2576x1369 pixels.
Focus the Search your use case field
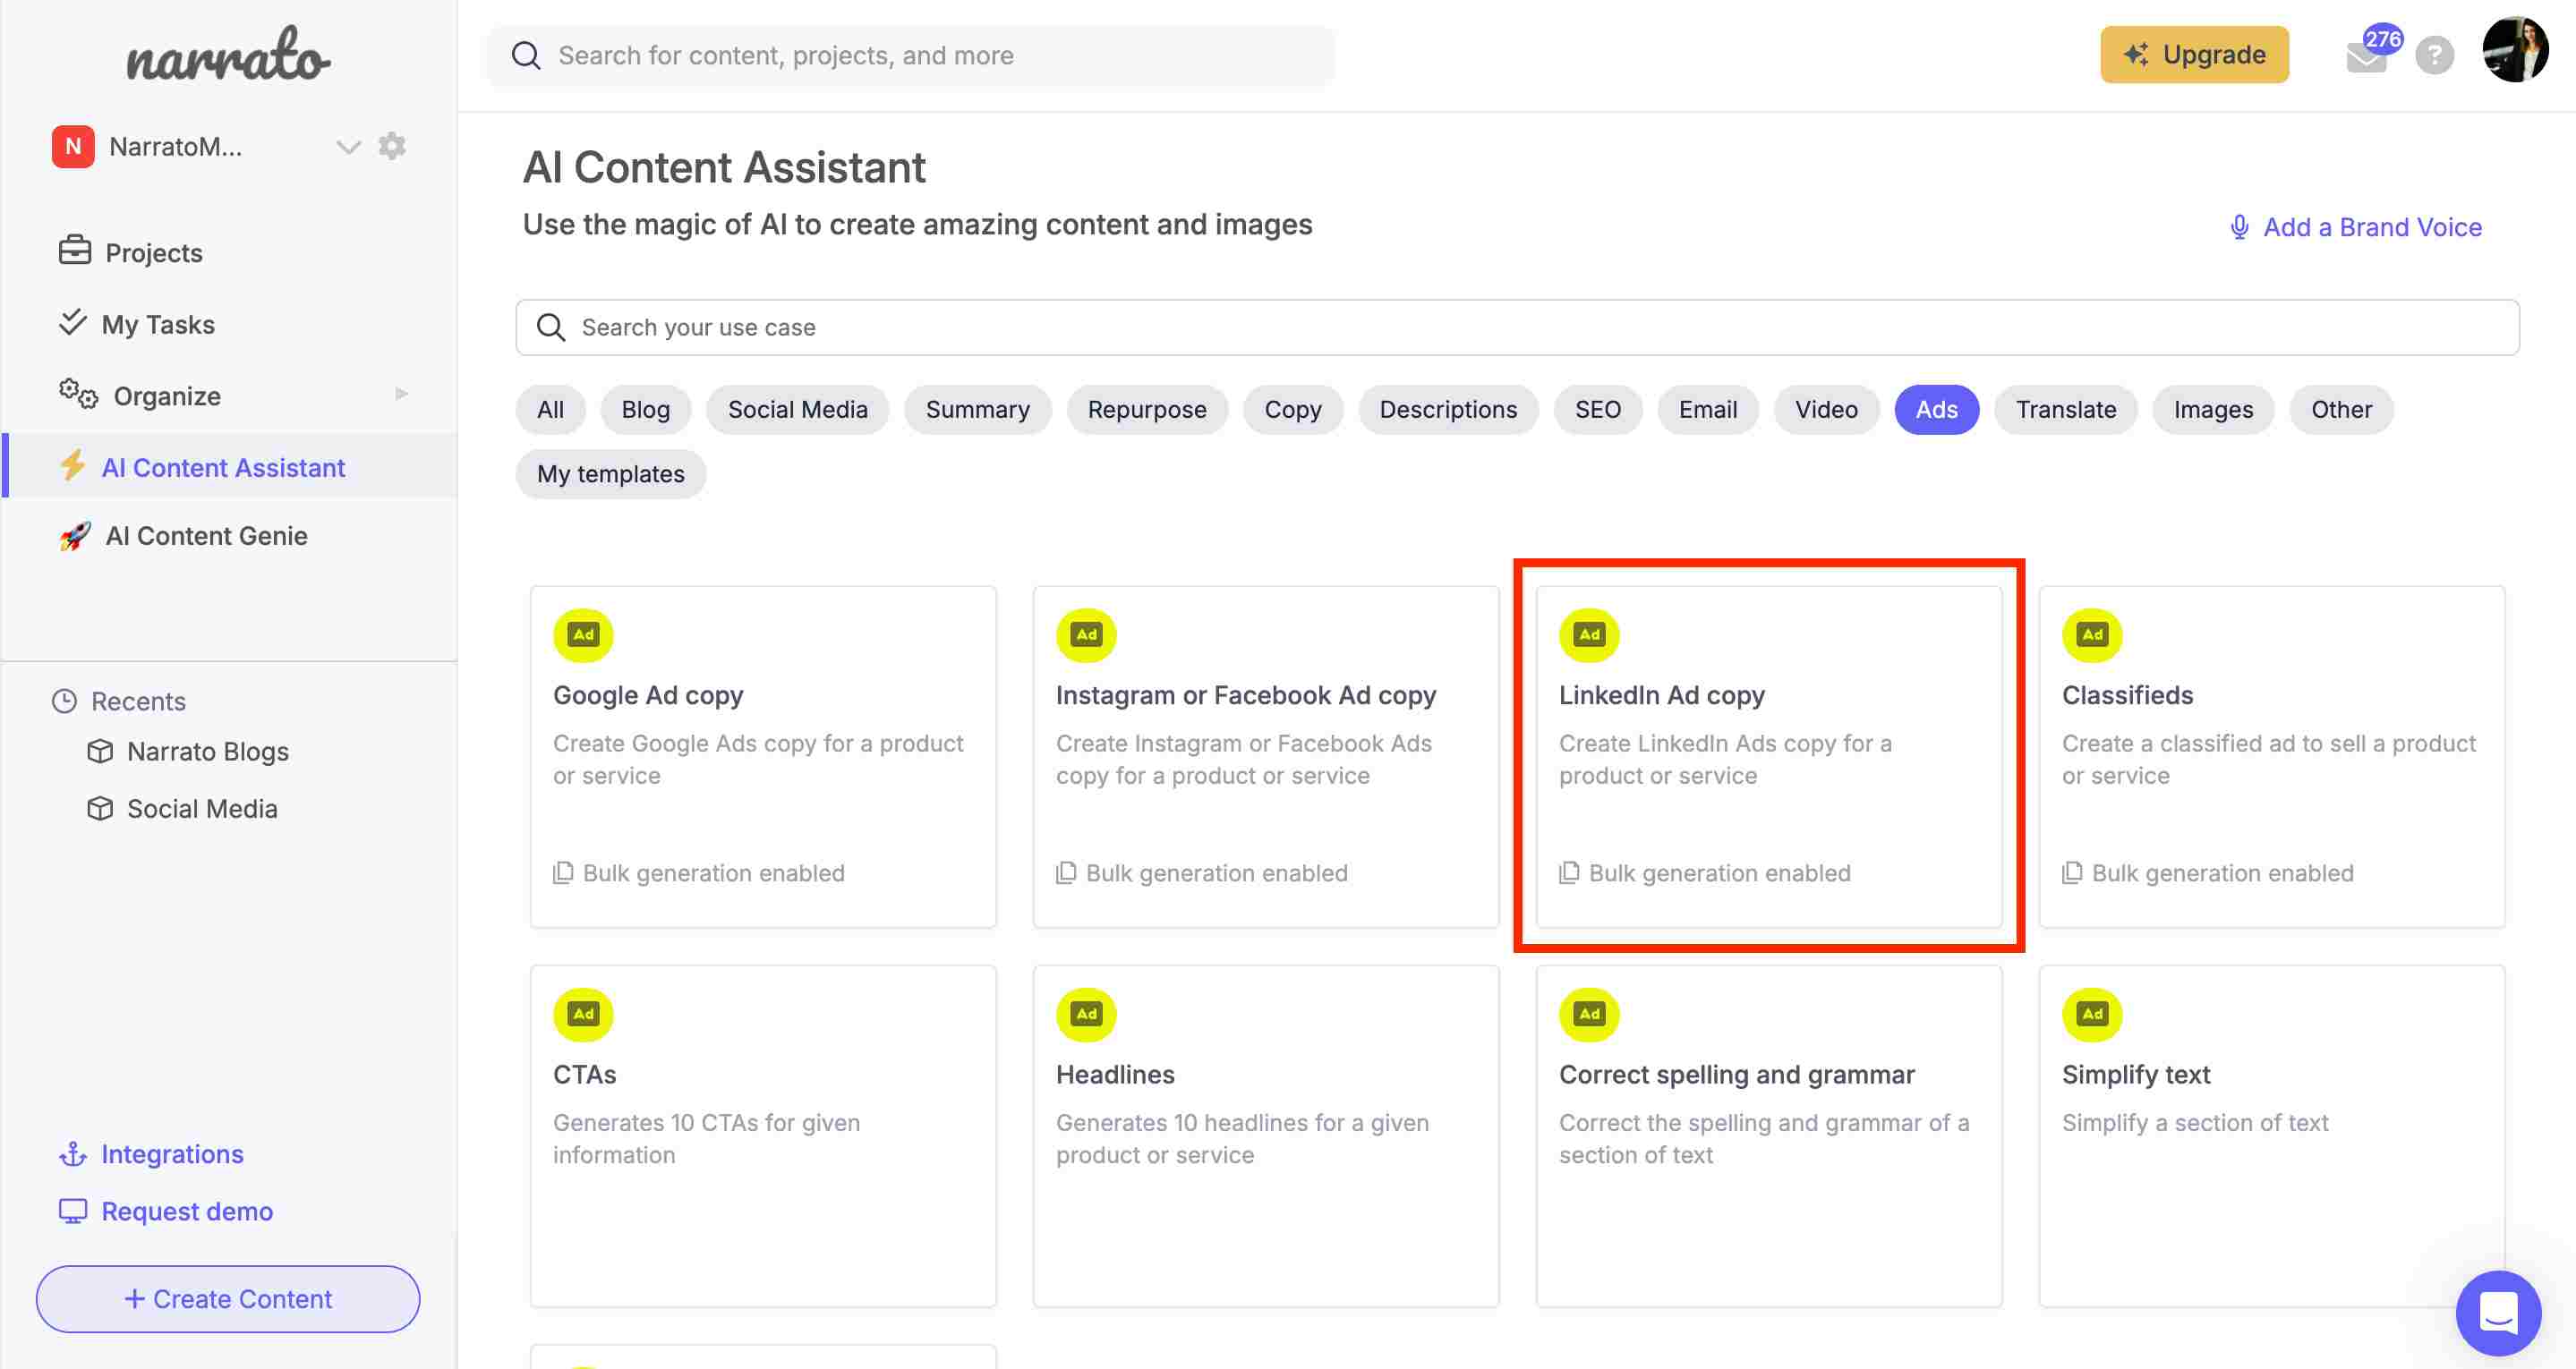(x=1517, y=327)
